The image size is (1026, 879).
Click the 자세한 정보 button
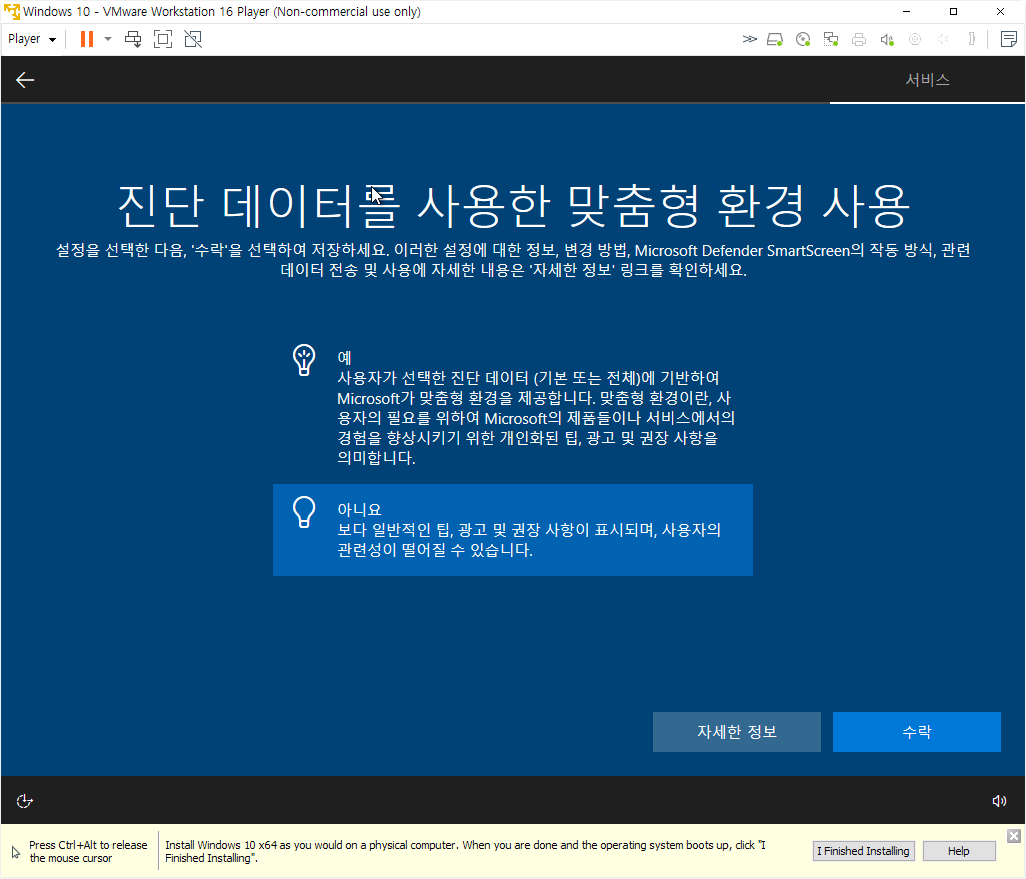pyautogui.click(x=737, y=732)
